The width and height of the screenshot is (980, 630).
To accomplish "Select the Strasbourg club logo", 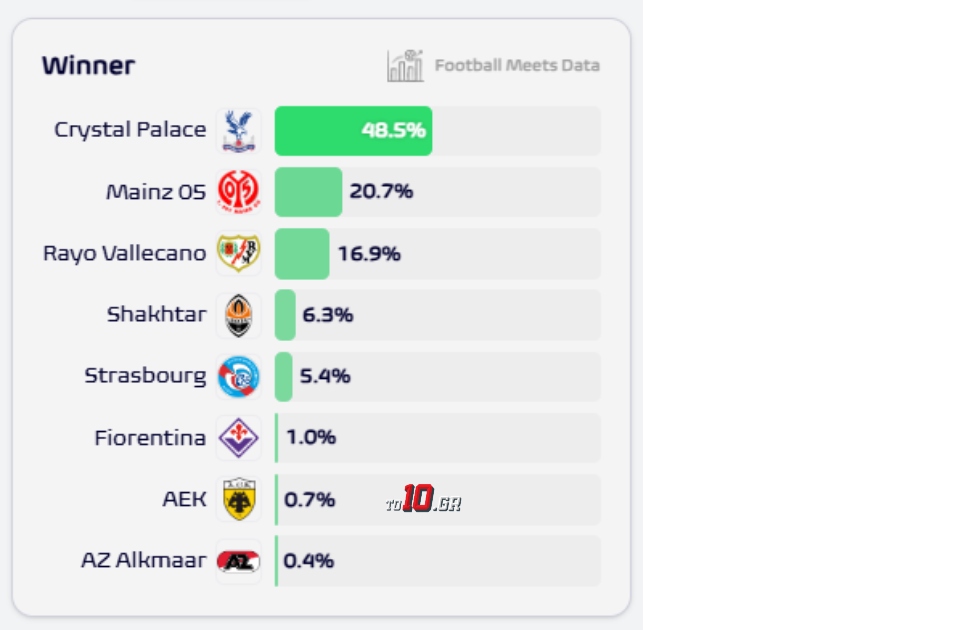I will pyautogui.click(x=238, y=376).
